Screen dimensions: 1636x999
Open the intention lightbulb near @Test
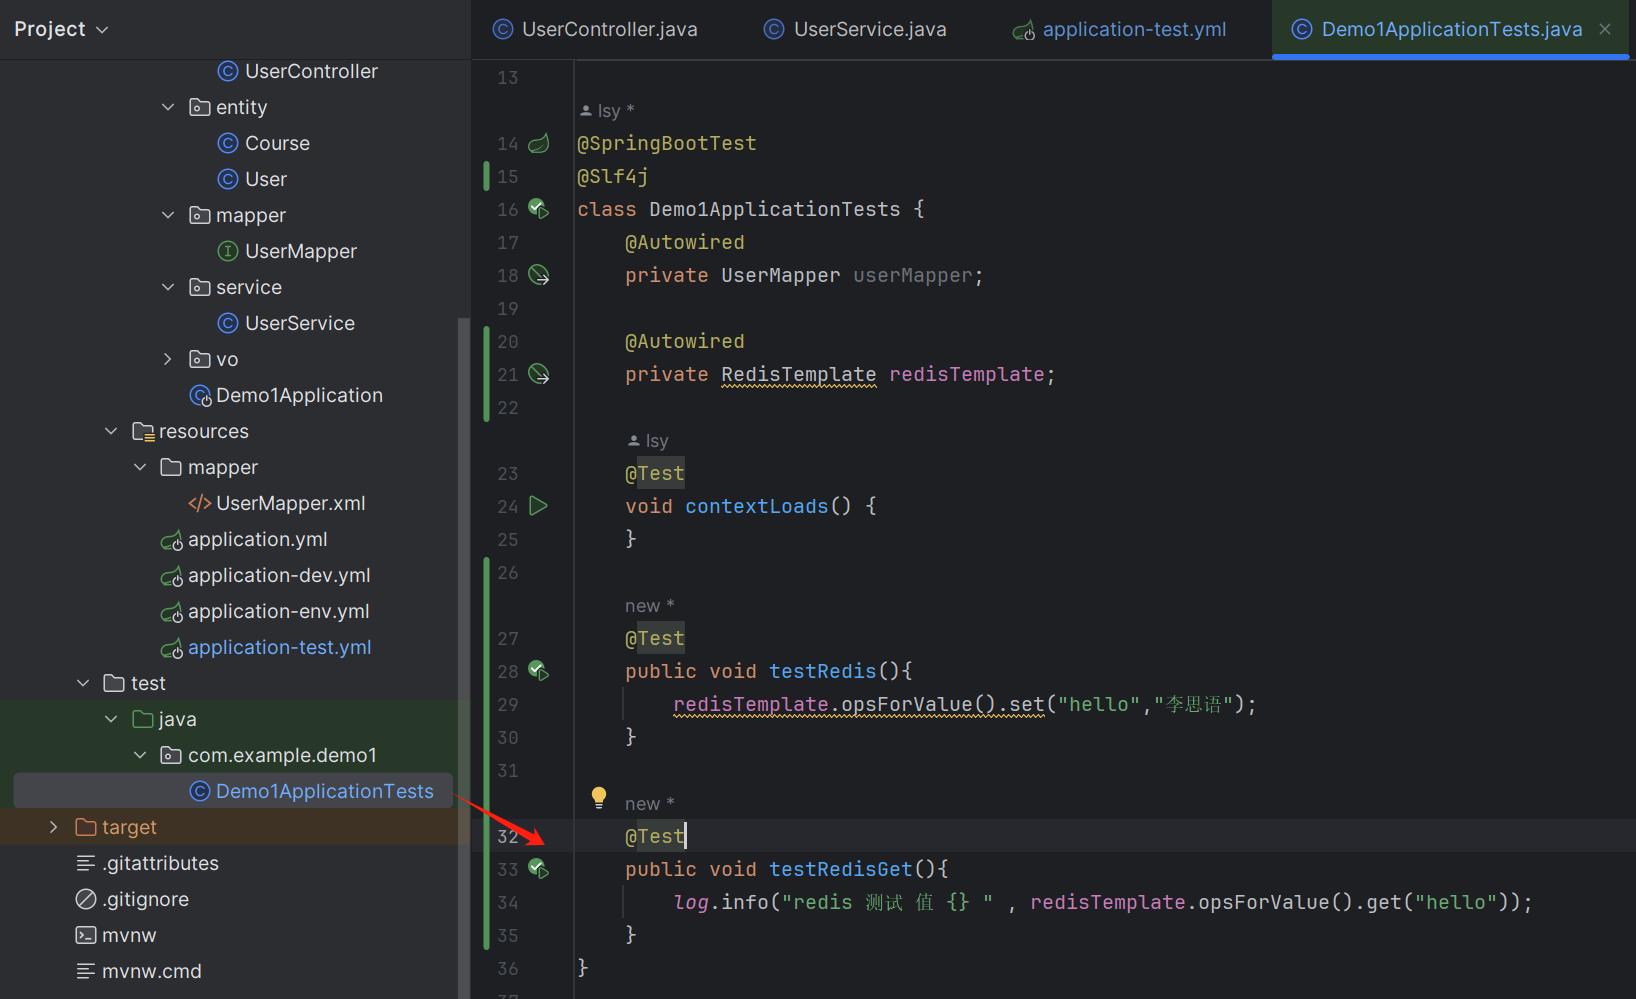coord(598,797)
